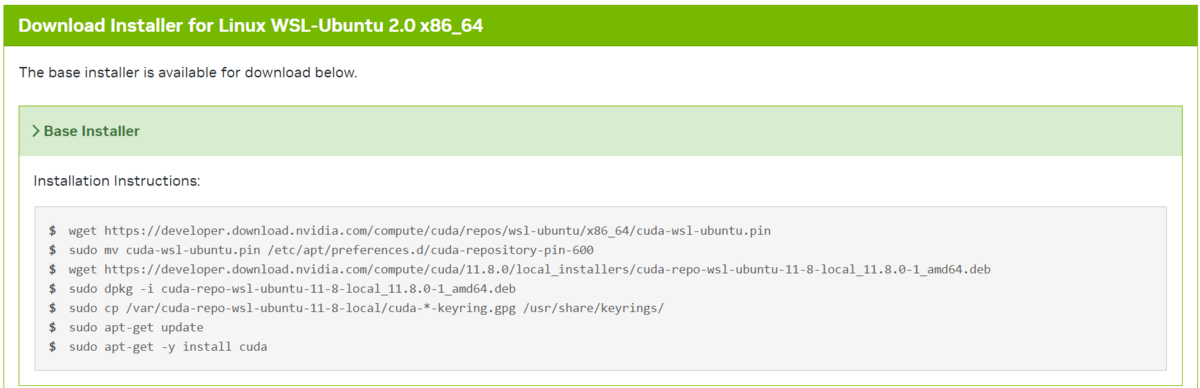This screenshot has width=1200, height=388.
Task: Collapse the Base Installer chevron arrow
Action: [x=36, y=131]
